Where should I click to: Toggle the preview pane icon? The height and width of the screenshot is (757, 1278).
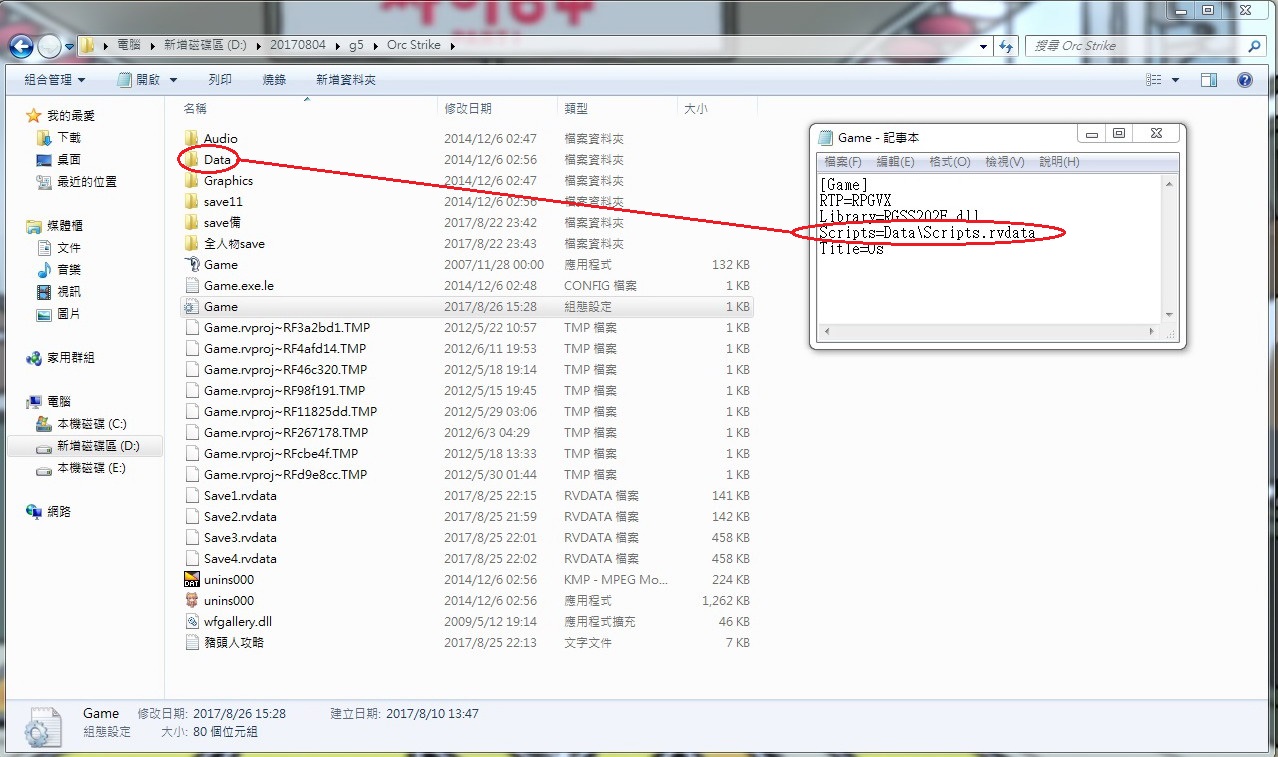(1208, 80)
